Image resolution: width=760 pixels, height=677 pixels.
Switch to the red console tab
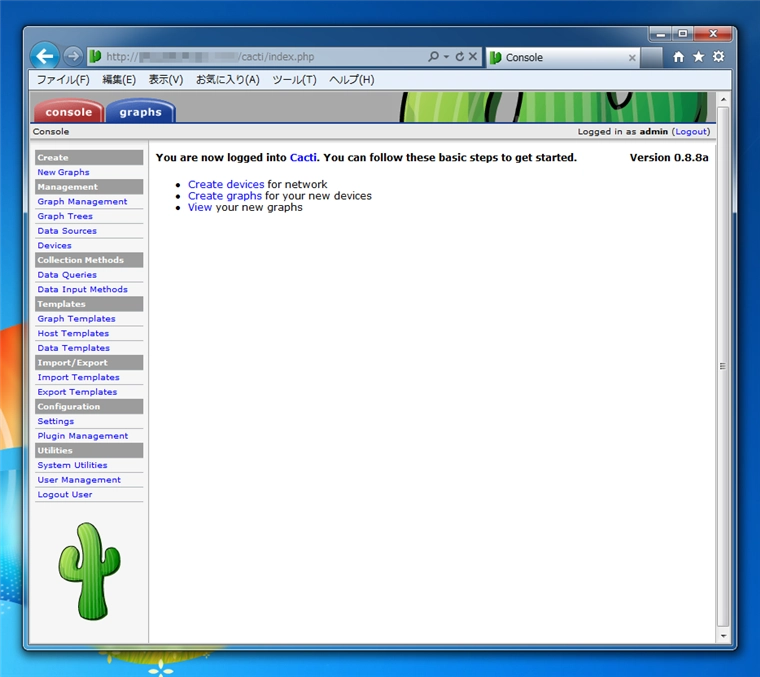pos(68,111)
